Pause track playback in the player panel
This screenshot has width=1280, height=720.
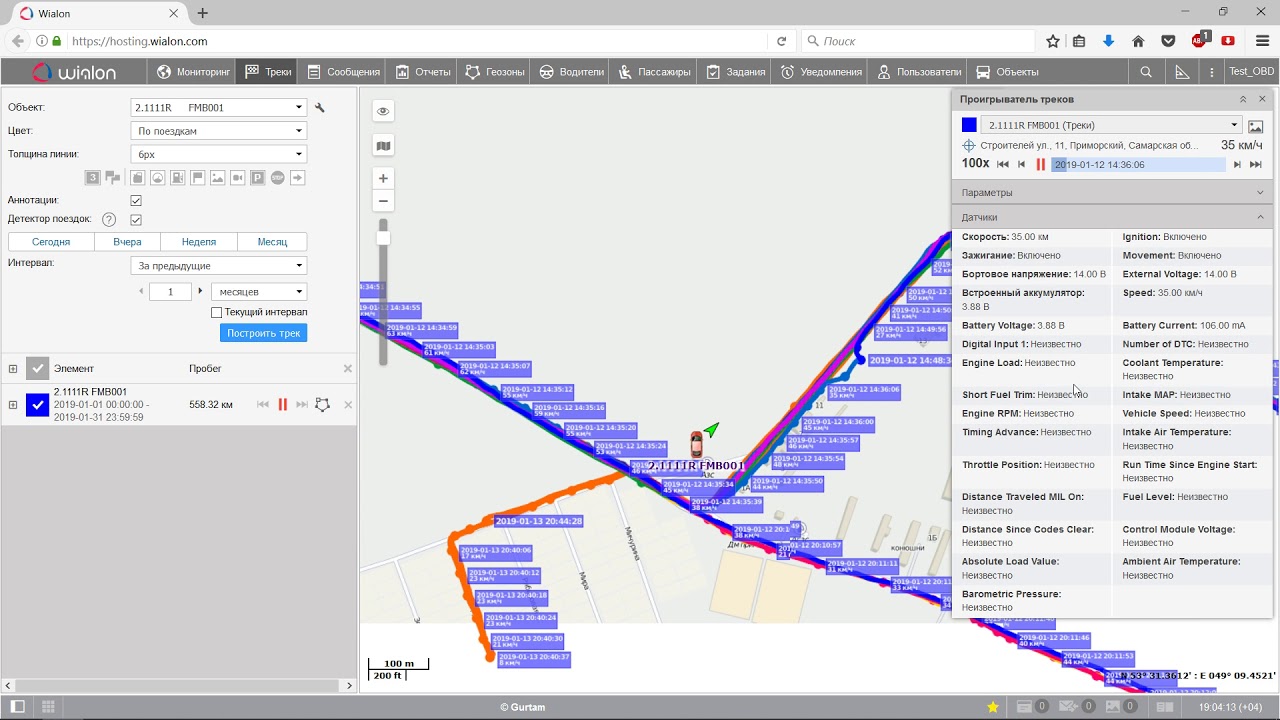1040,164
